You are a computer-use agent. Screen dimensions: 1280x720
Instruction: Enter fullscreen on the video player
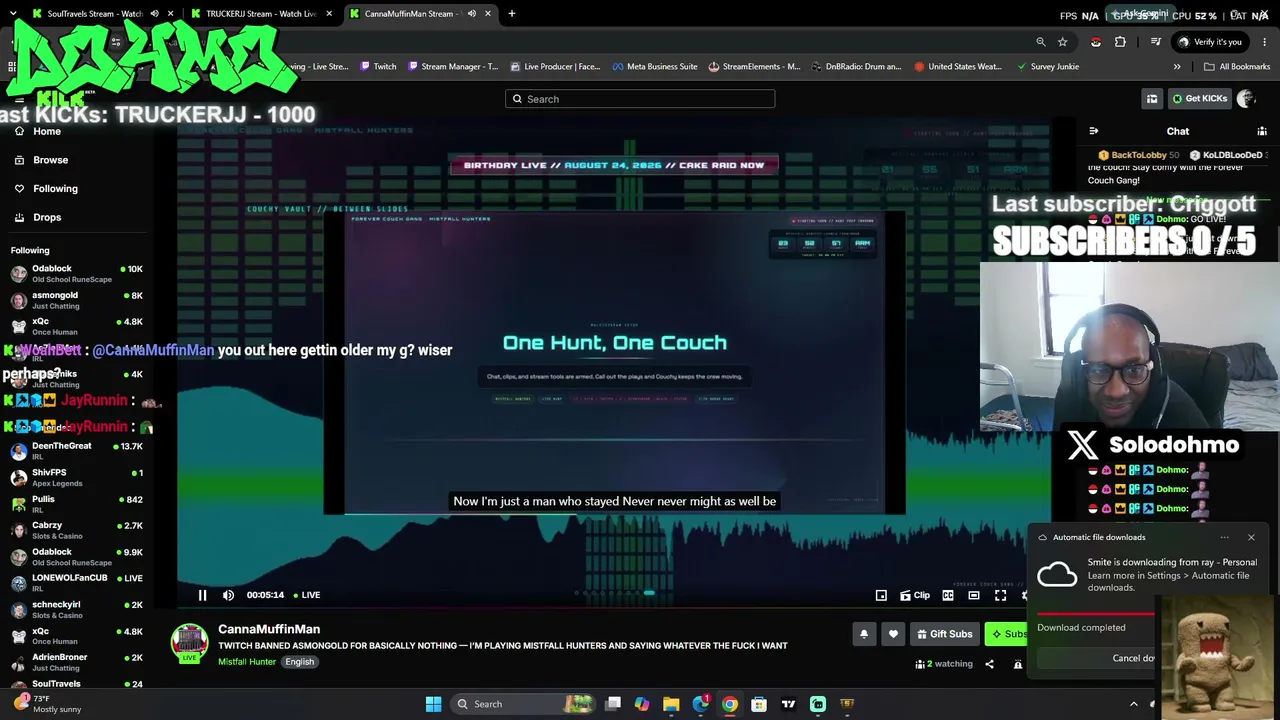click(x=1000, y=595)
